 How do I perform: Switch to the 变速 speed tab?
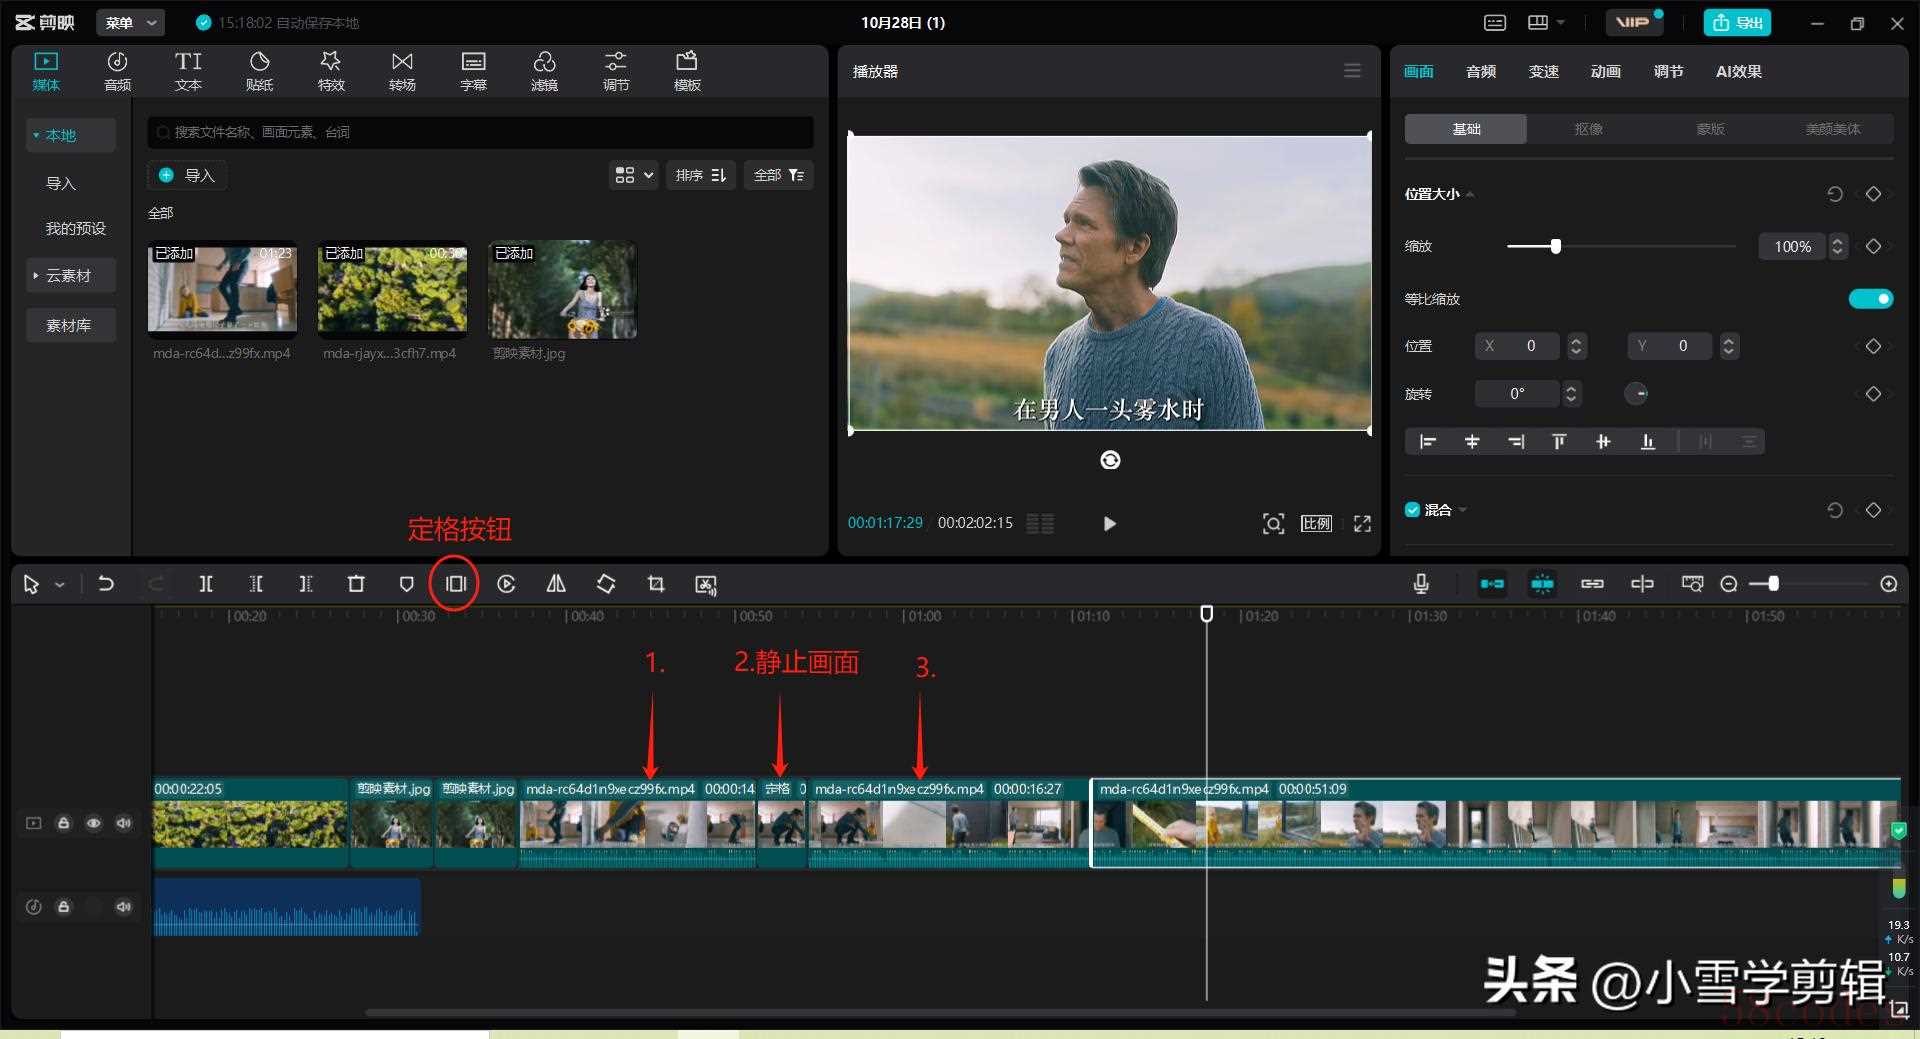(1543, 71)
